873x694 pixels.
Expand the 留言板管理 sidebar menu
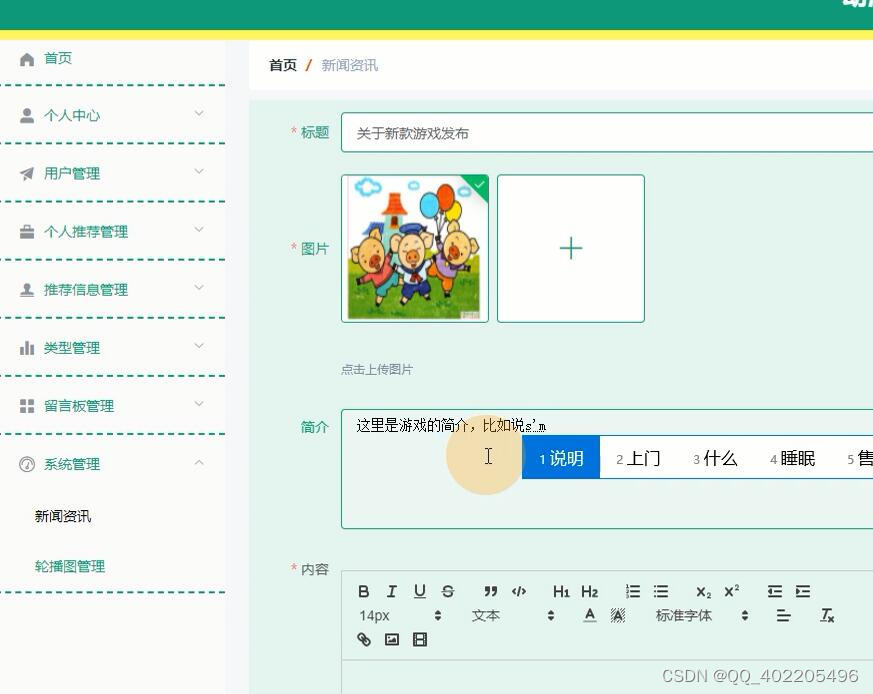click(x=112, y=405)
